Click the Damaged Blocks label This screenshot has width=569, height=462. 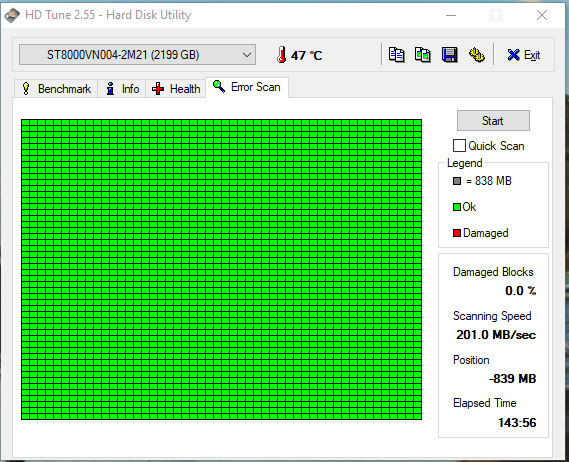(x=493, y=272)
